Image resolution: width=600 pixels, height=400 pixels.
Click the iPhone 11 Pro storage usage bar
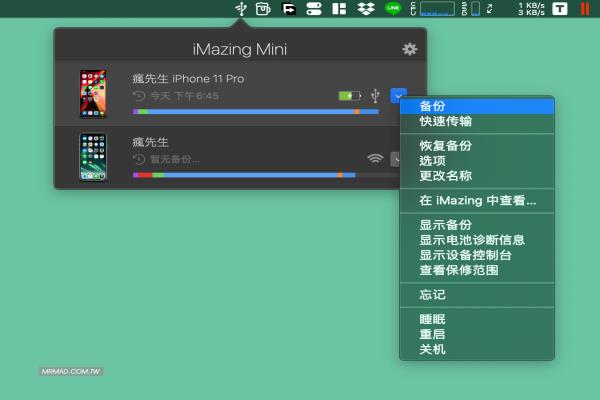(256, 111)
